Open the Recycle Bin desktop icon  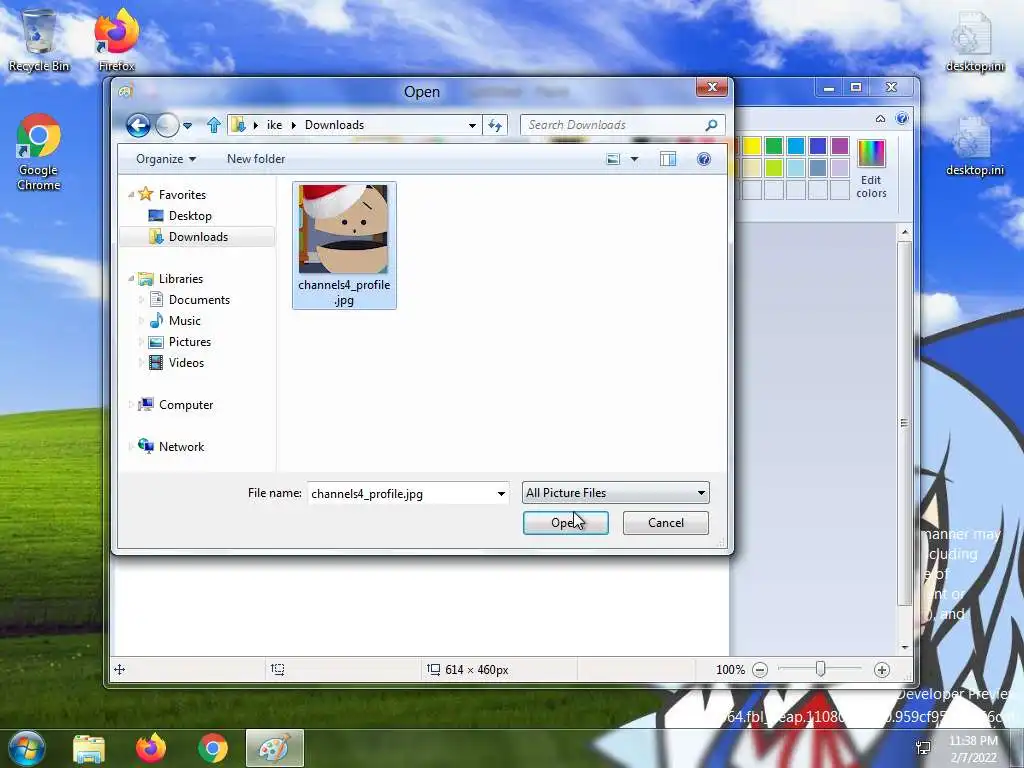click(x=39, y=40)
